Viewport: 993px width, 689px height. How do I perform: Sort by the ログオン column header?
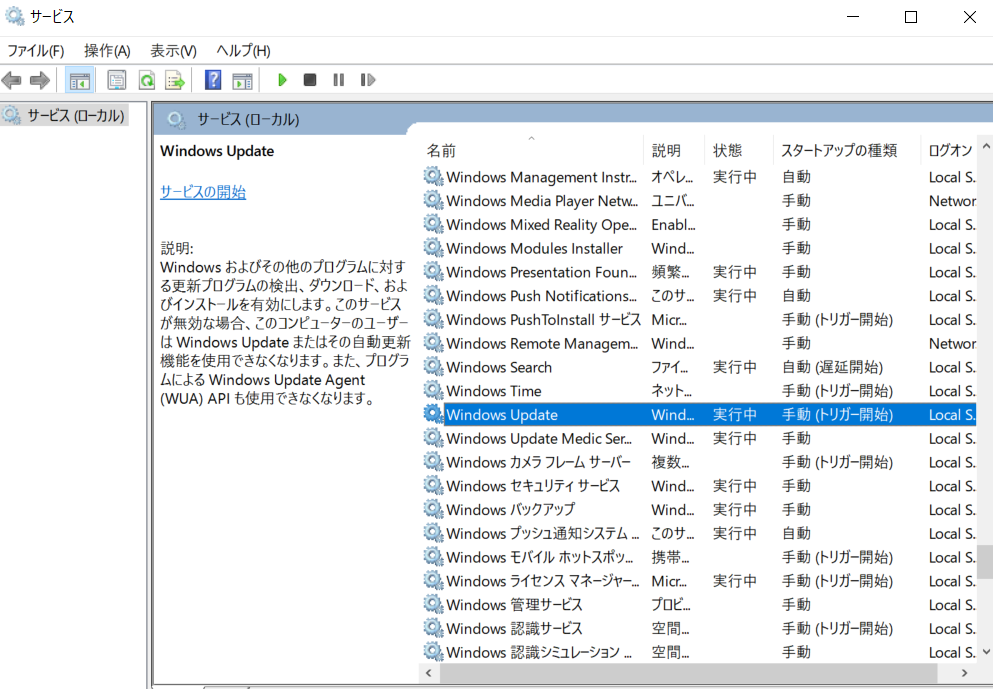pyautogui.click(x=949, y=151)
